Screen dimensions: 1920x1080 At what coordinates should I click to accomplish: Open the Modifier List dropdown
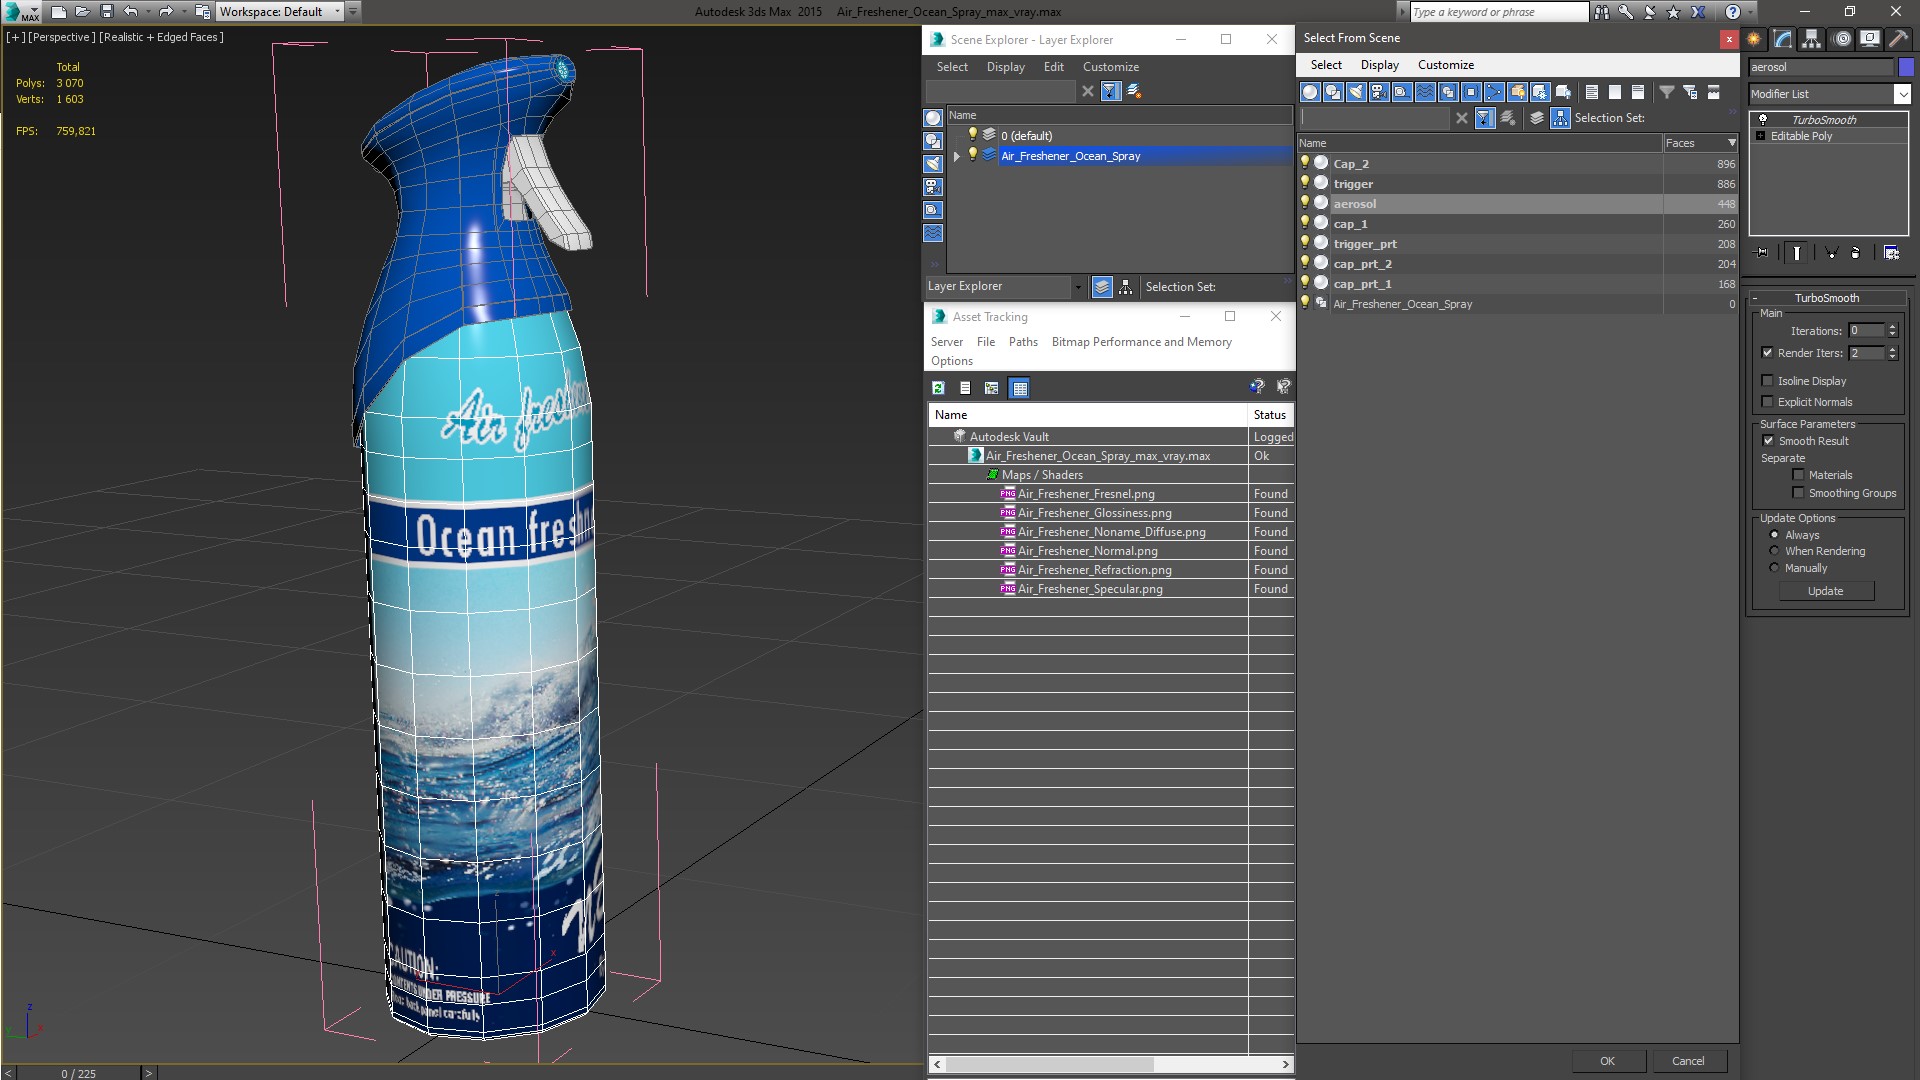tap(1901, 94)
